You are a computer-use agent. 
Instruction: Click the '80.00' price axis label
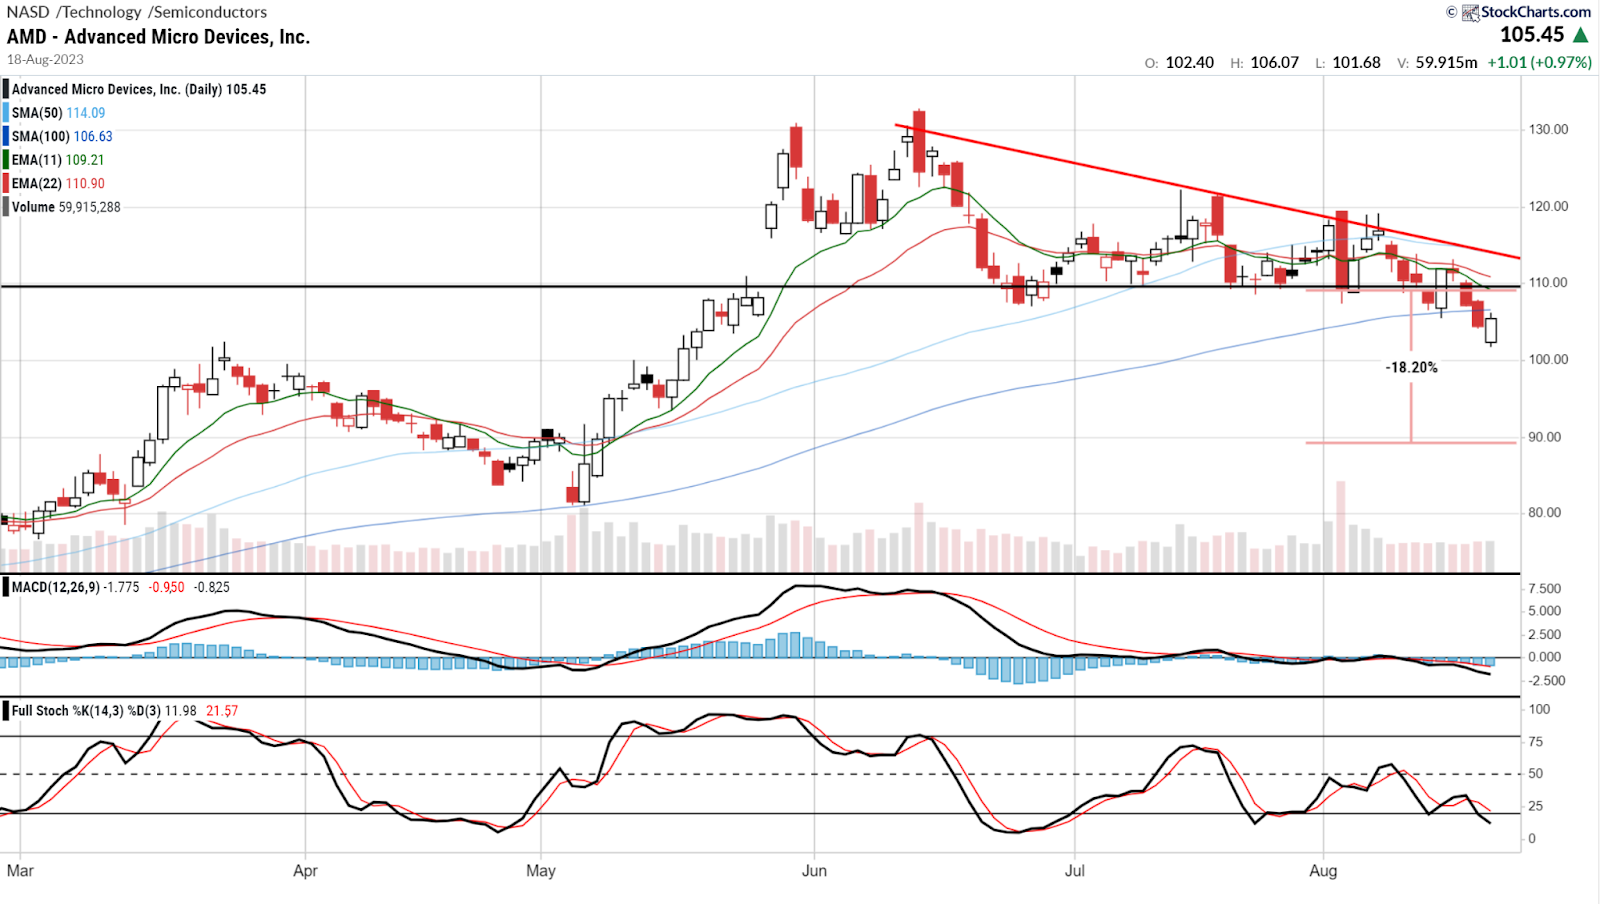point(1545,513)
